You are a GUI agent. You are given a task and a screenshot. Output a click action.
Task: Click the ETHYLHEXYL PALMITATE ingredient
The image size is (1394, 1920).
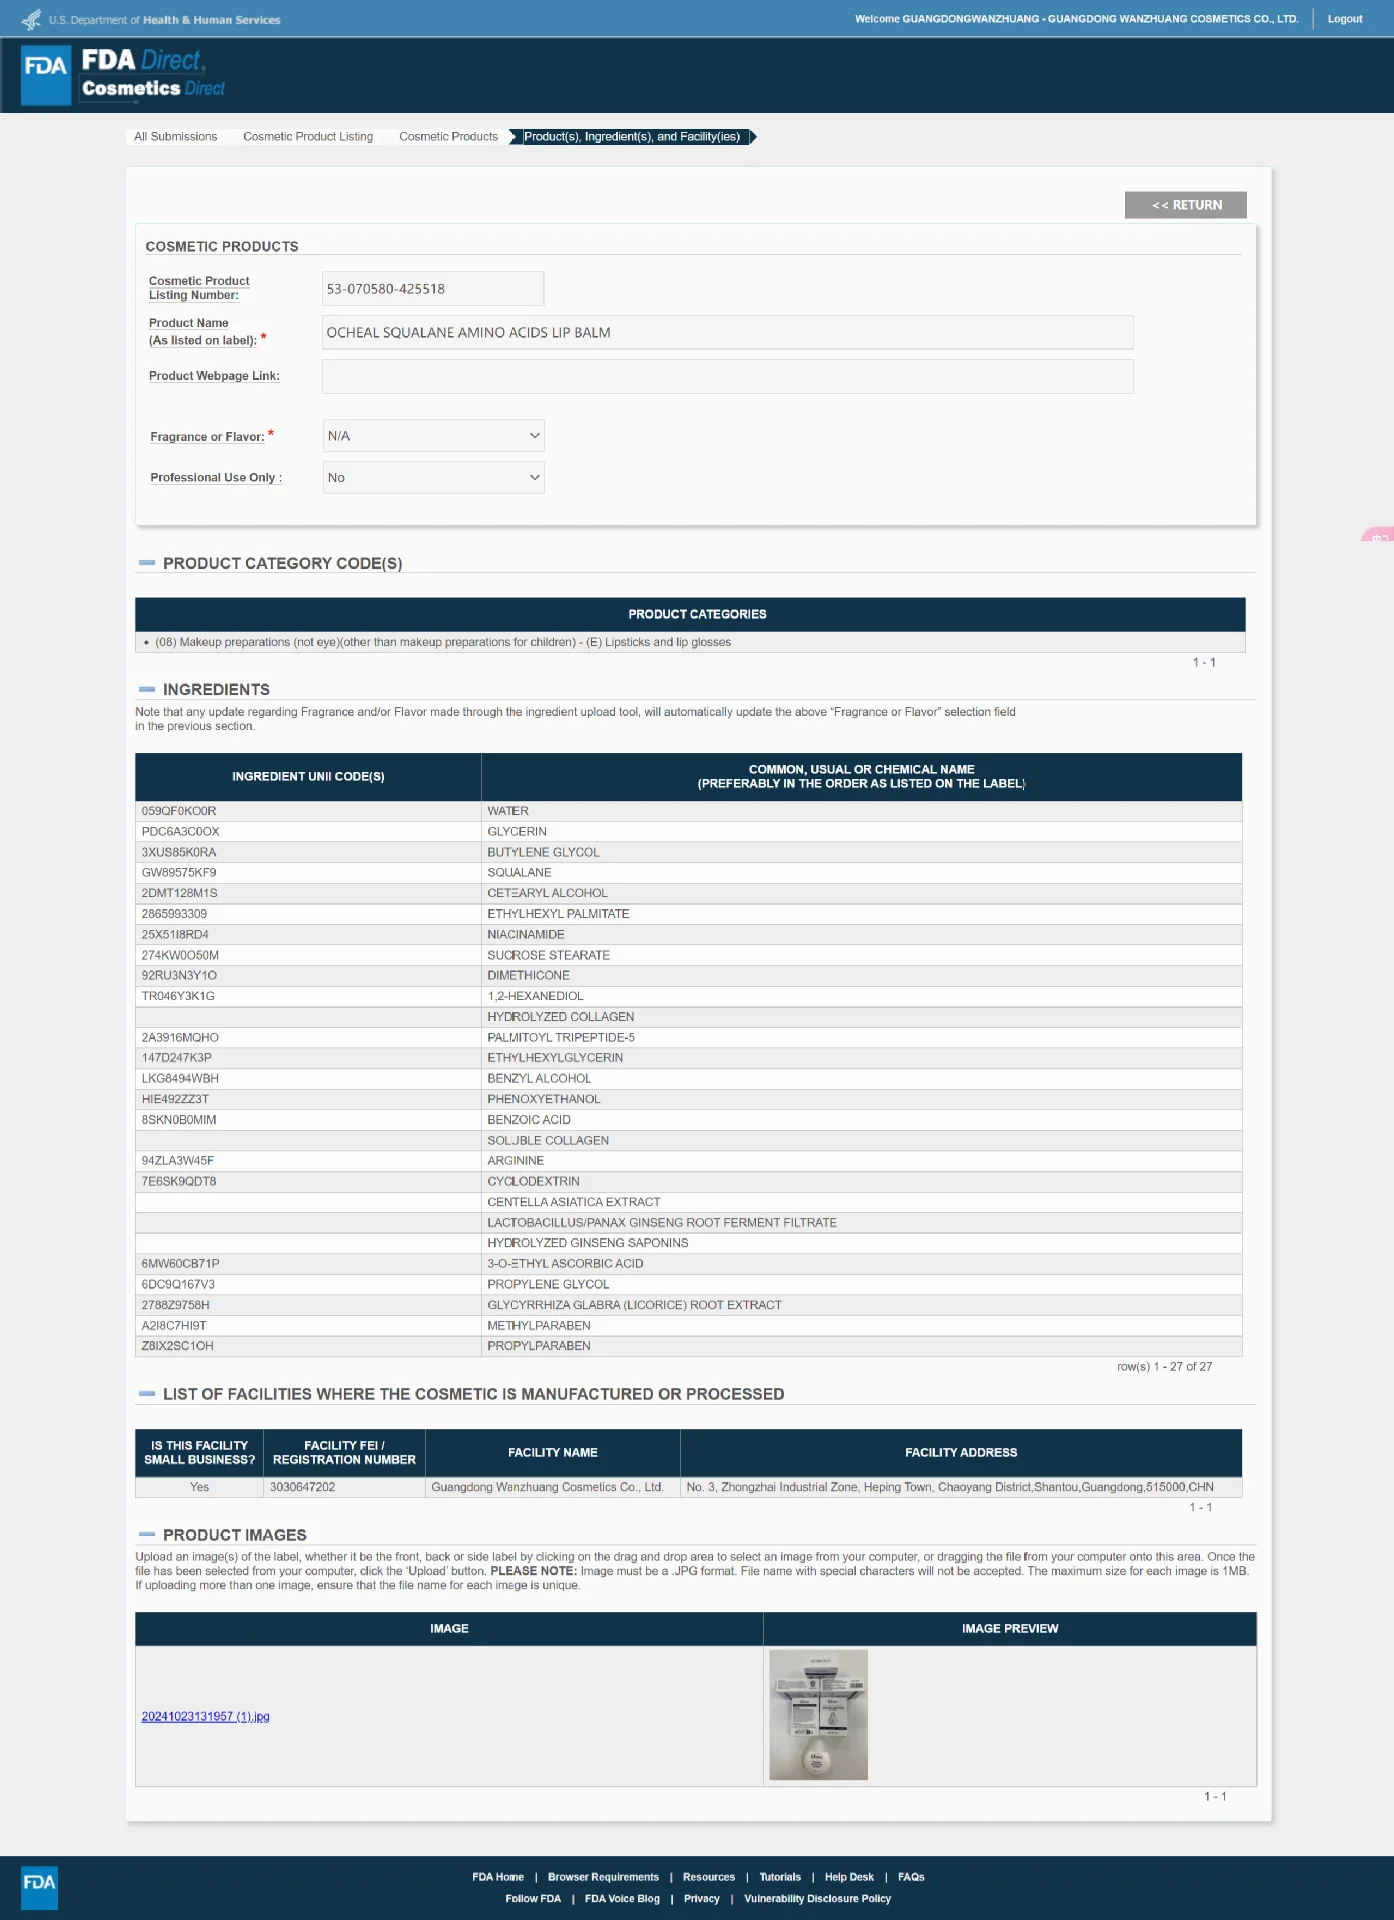click(x=558, y=914)
